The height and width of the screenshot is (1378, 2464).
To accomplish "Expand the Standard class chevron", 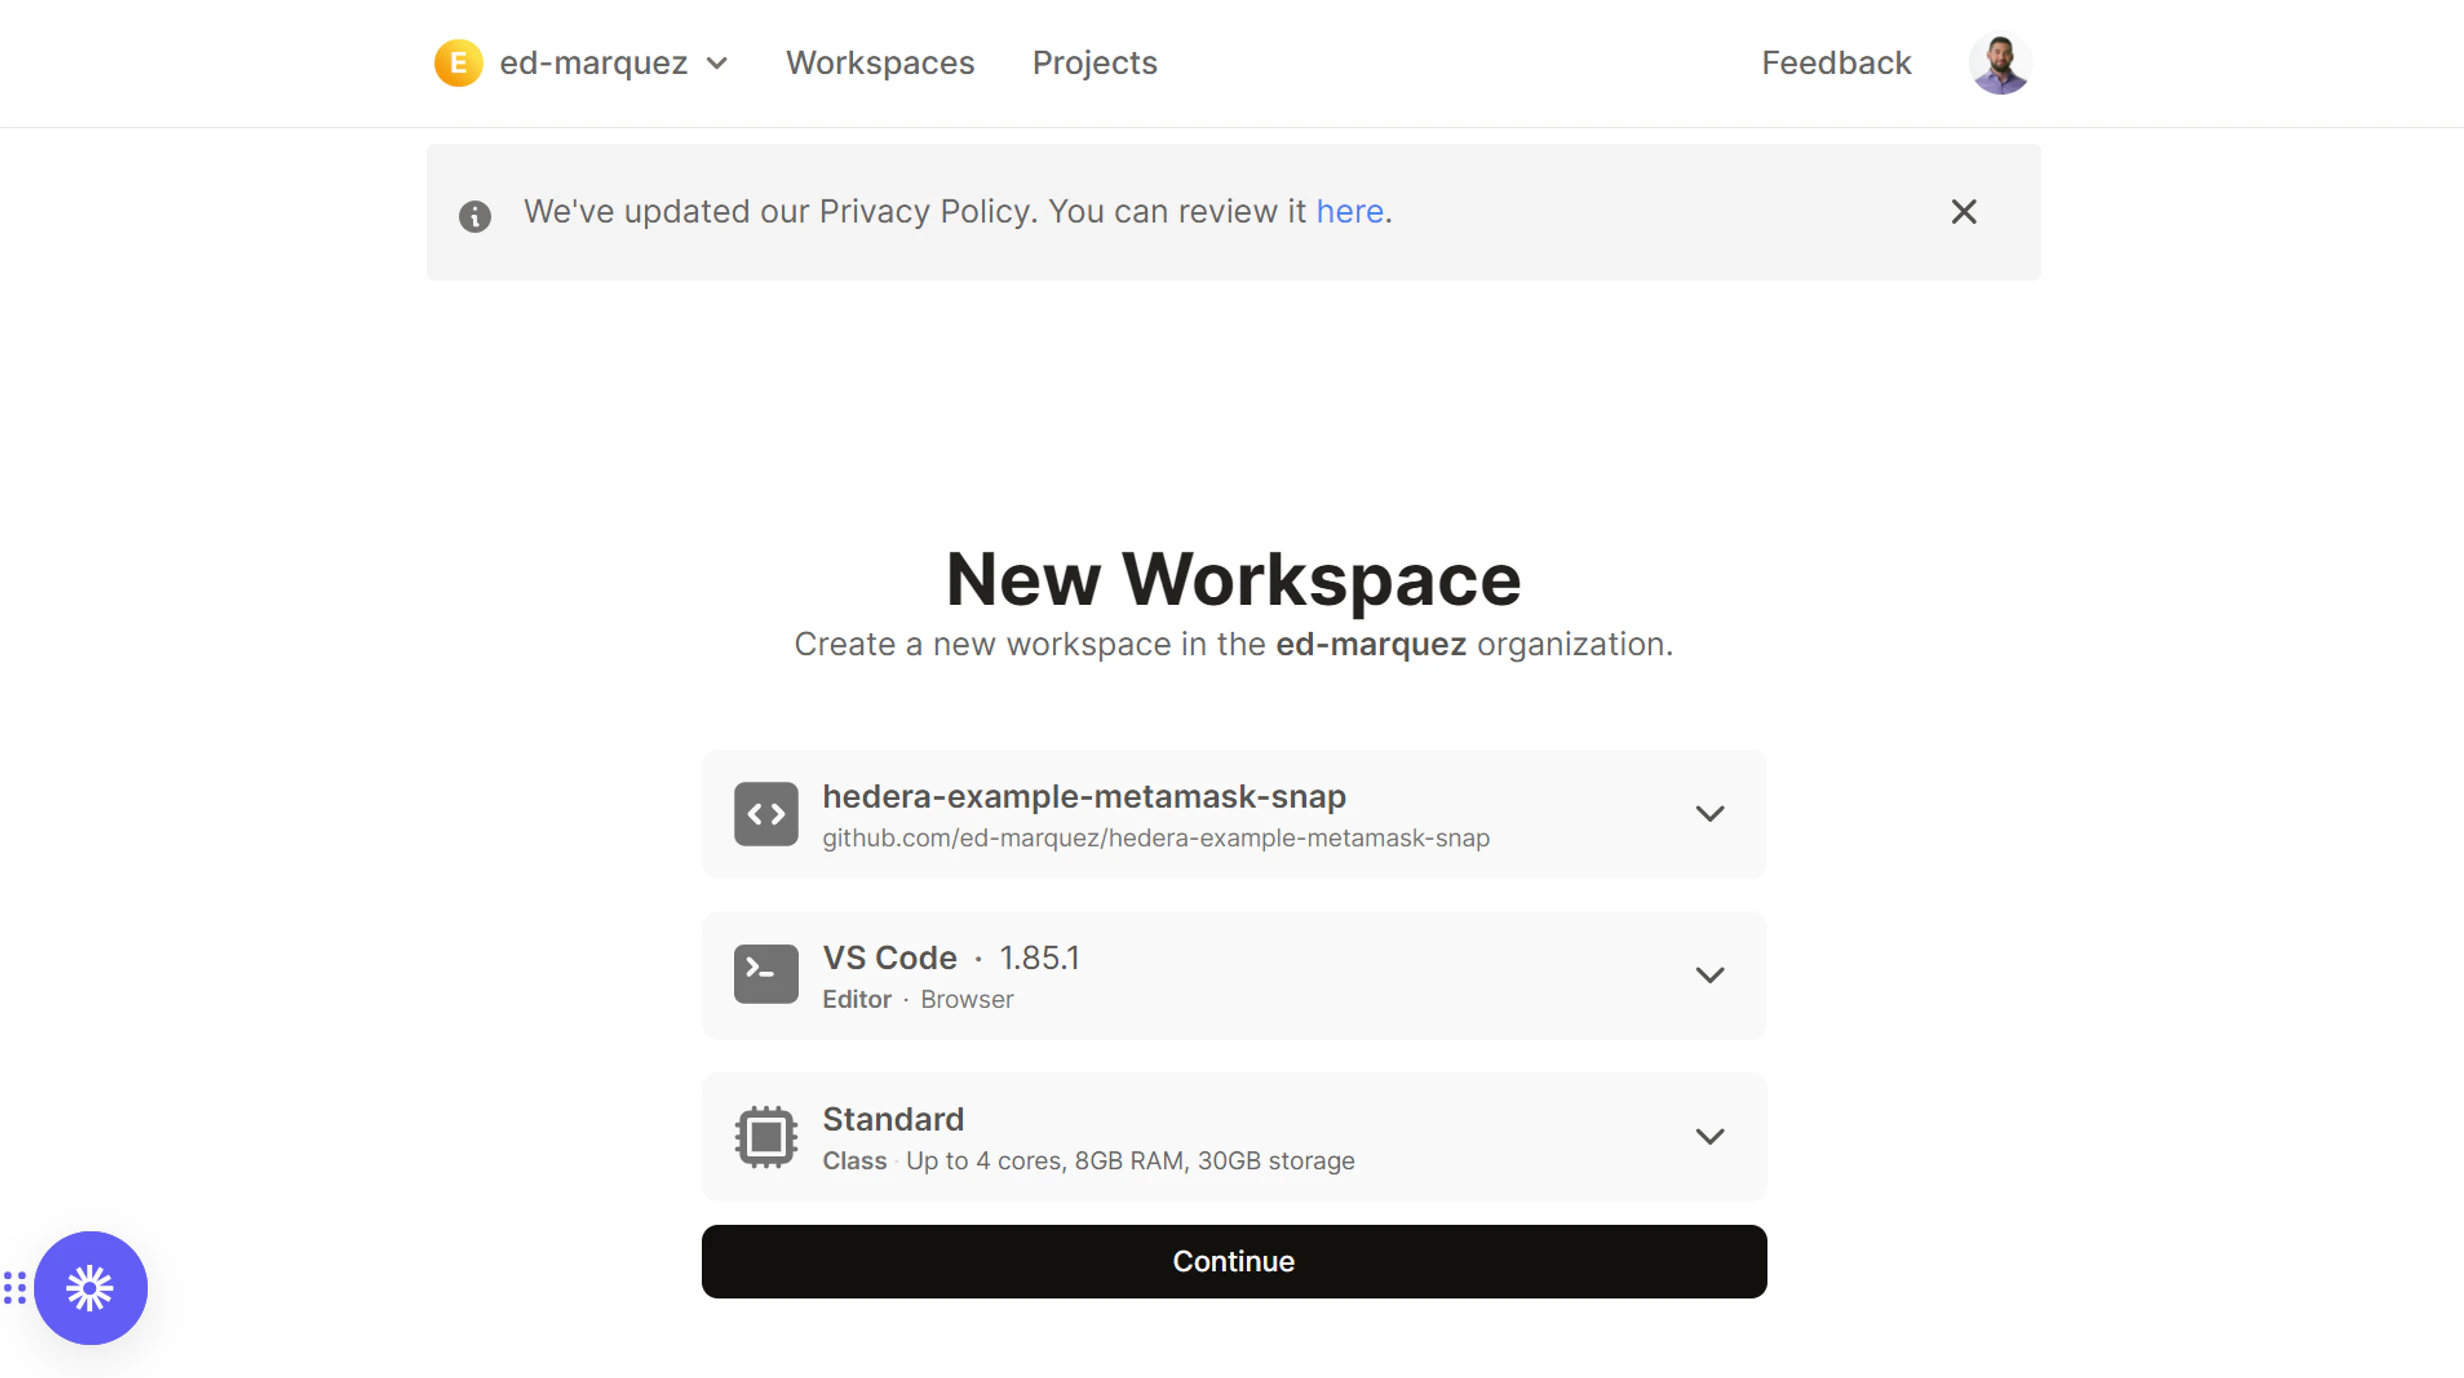I will pos(1709,1136).
